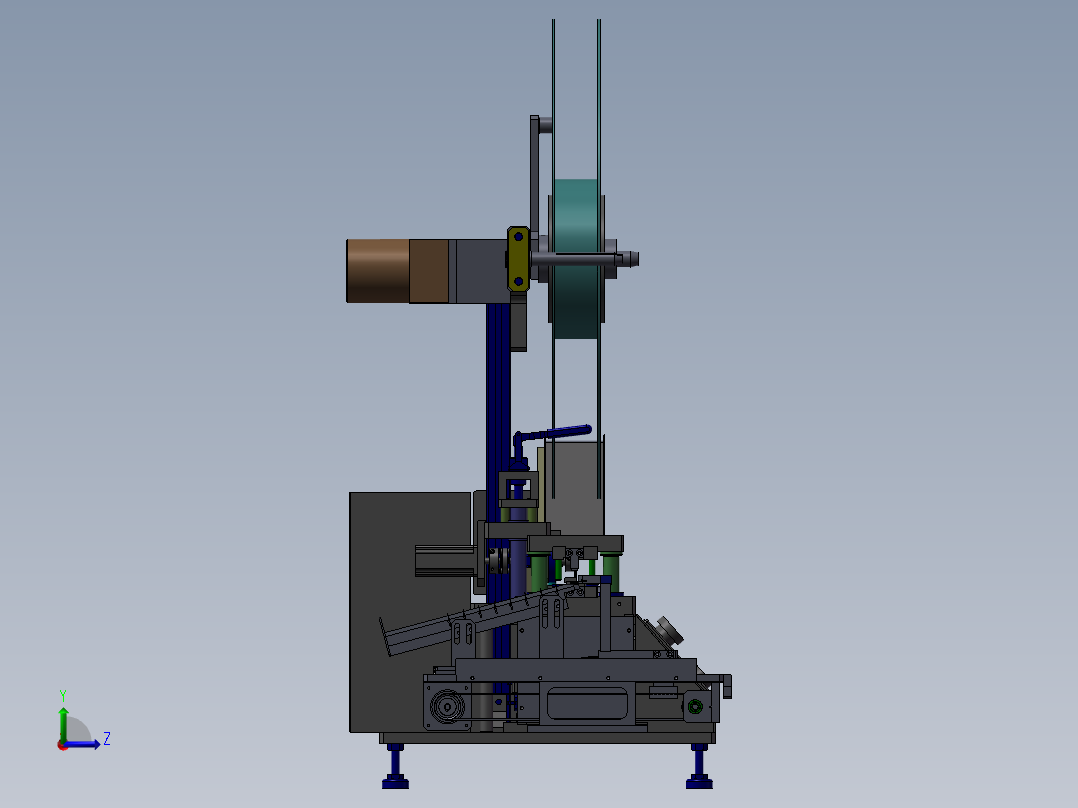1078x808 pixels.
Task: Select the yellow bearing bracket
Action: coord(518,259)
